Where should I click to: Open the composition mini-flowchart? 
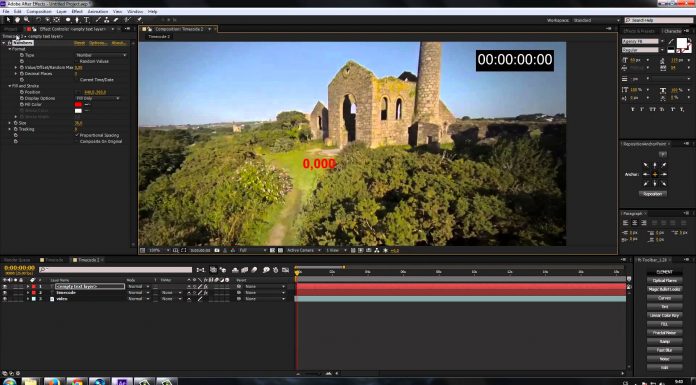(201, 270)
